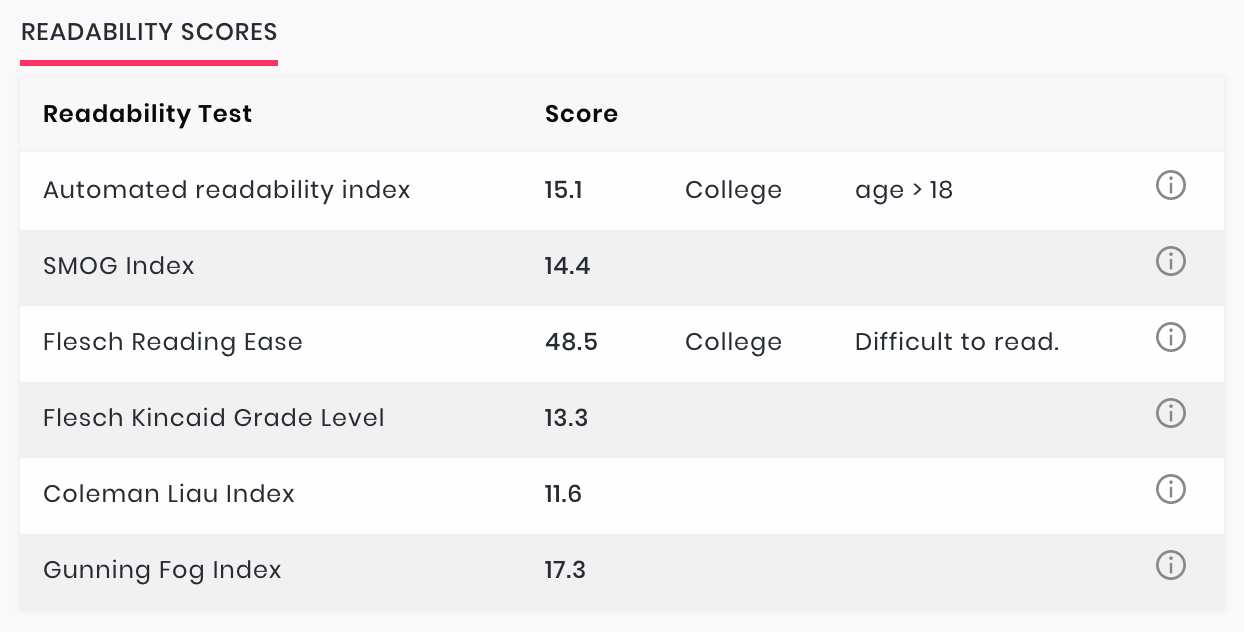This screenshot has height=632, width=1244.
Task: Click the SMOG Index row label
Action: click(118, 266)
